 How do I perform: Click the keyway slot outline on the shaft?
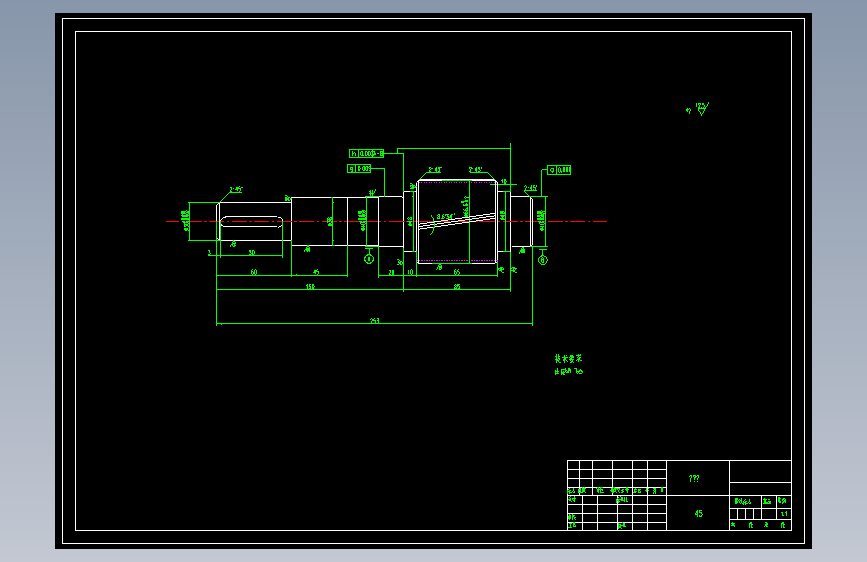(x=252, y=222)
